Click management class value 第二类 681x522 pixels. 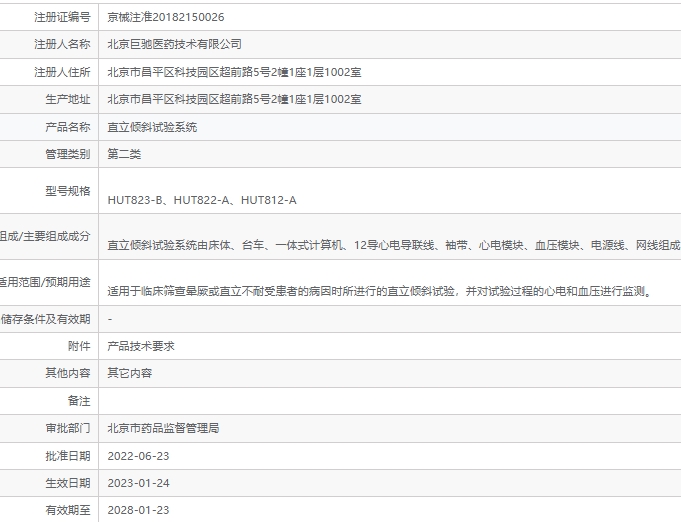[124, 154]
